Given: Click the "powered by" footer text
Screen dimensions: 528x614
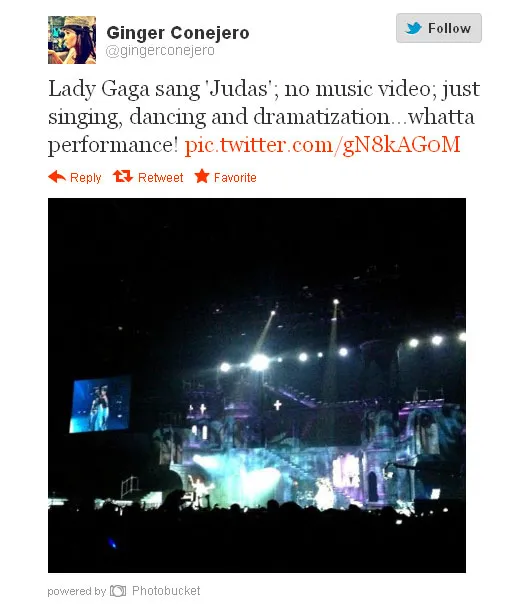Looking at the screenshot, I should tap(77, 591).
